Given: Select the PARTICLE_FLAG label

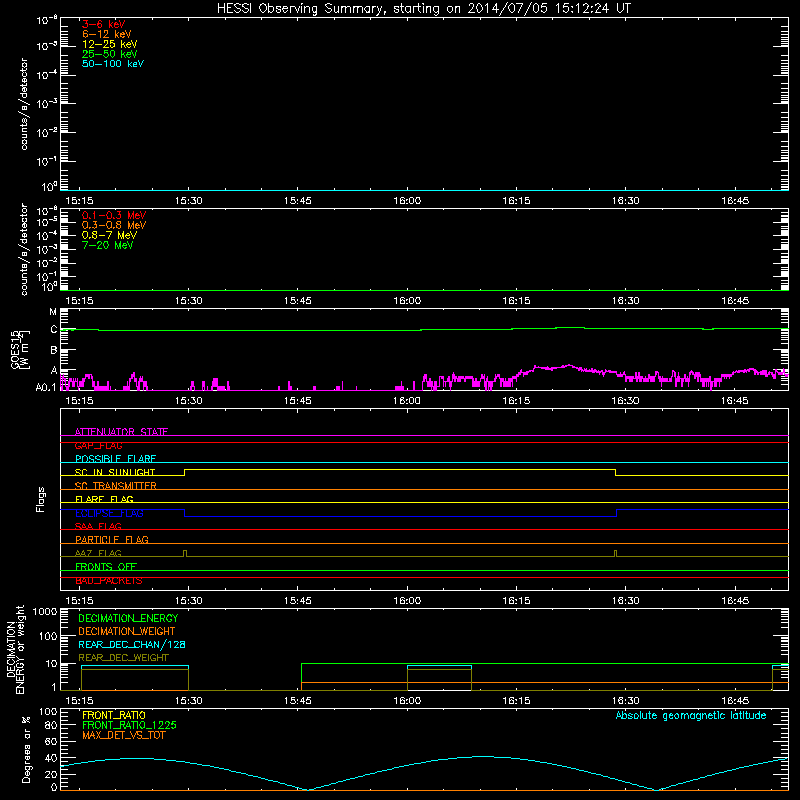Looking at the screenshot, I should (x=112, y=539).
